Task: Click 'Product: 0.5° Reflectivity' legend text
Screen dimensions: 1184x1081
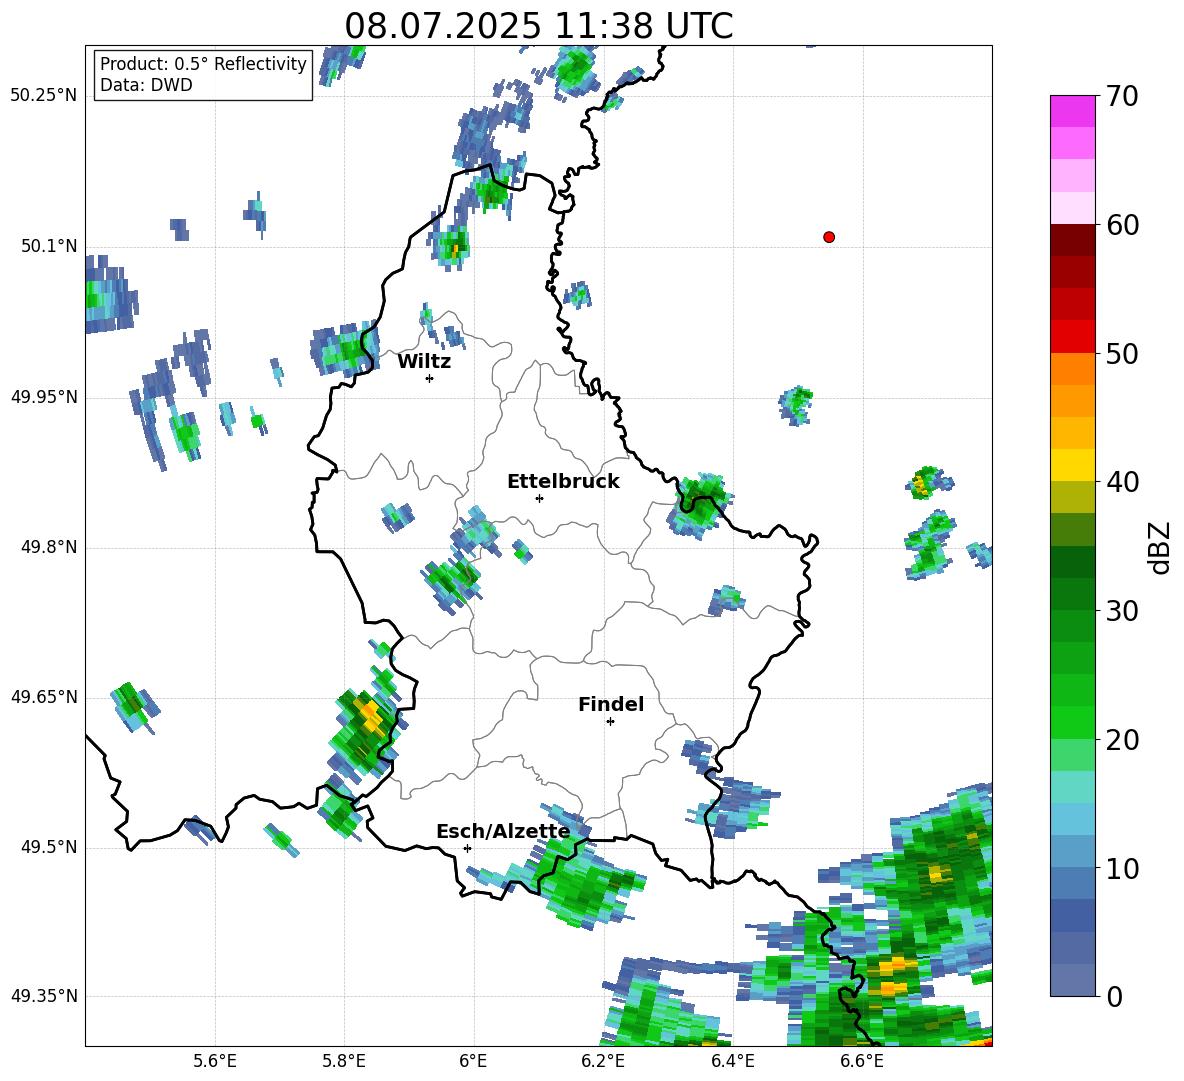Action: point(203,63)
